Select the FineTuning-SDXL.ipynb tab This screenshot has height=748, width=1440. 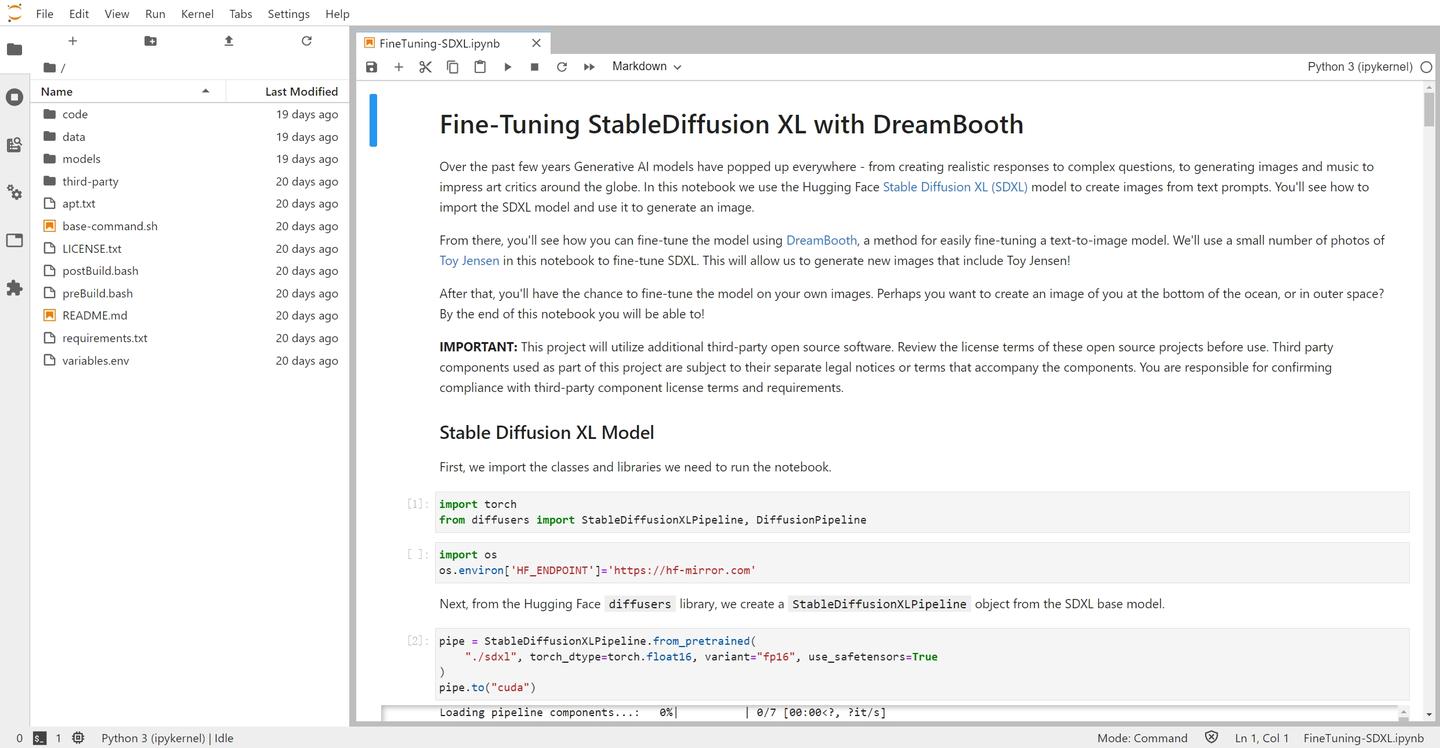(x=441, y=43)
